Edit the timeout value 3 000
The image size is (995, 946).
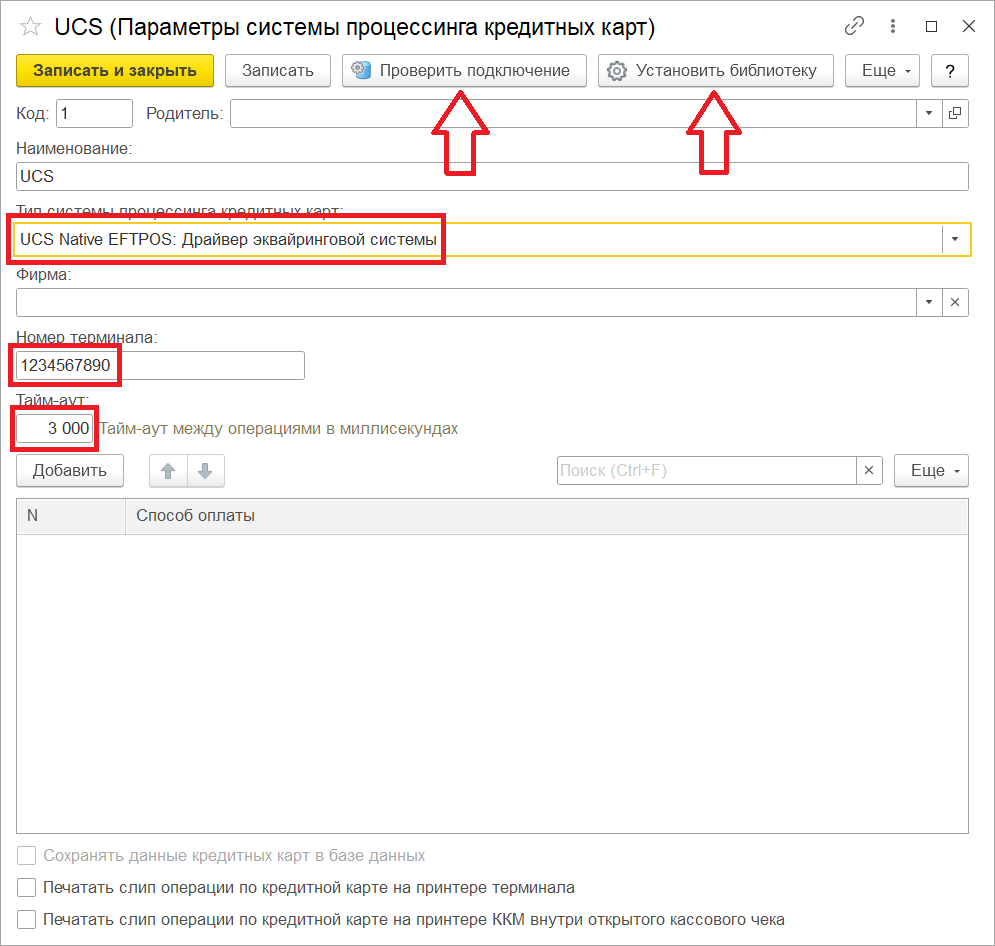55,428
